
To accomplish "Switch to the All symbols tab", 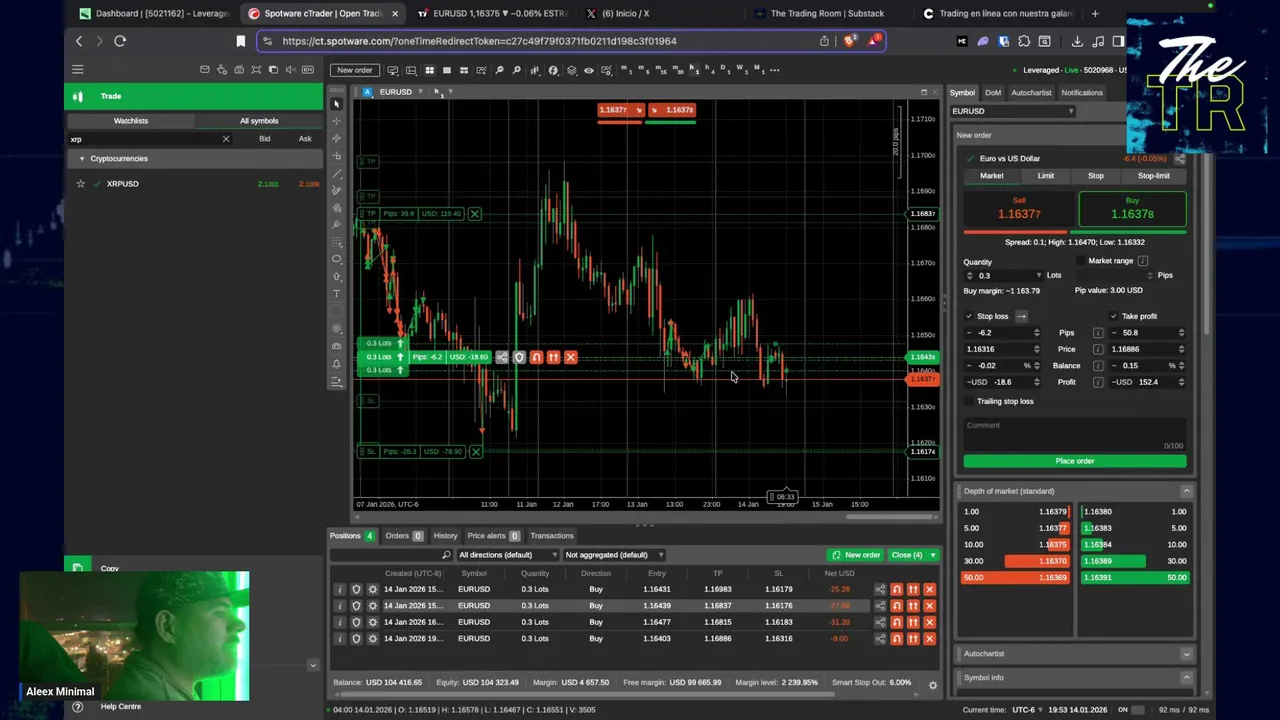I will pyautogui.click(x=259, y=120).
